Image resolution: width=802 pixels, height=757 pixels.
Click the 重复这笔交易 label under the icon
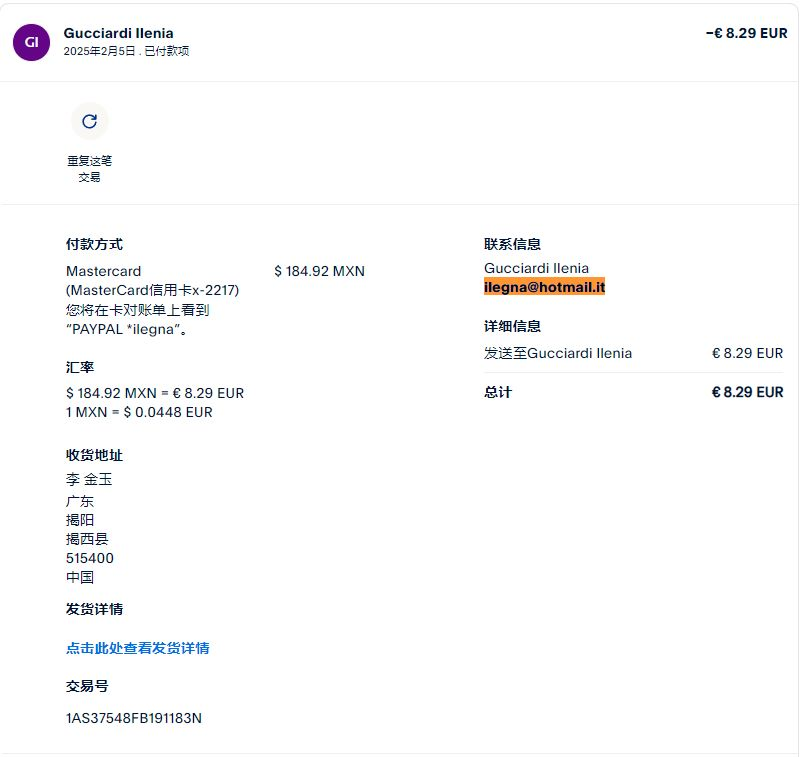89,168
